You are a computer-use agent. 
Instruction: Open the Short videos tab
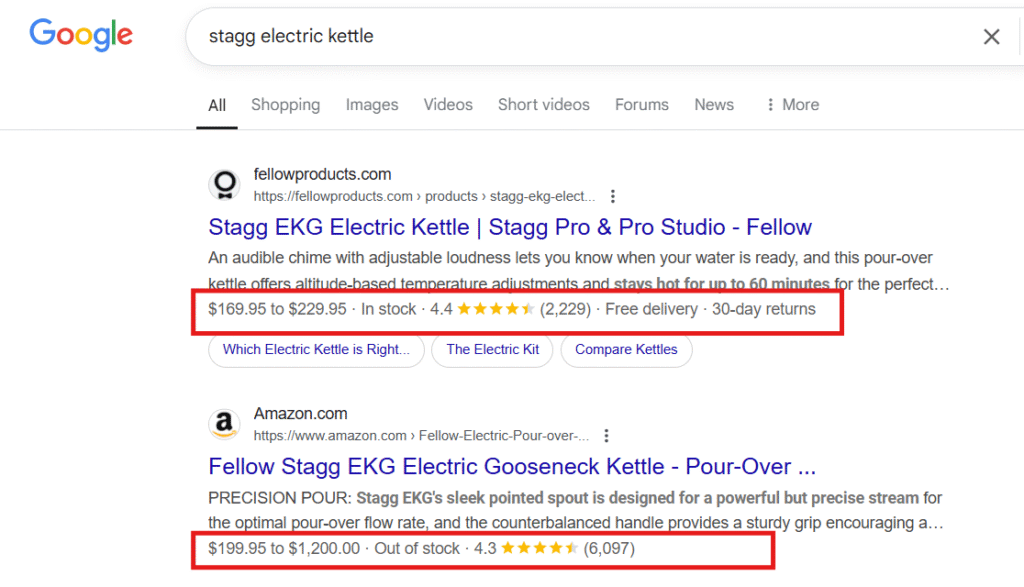[543, 104]
